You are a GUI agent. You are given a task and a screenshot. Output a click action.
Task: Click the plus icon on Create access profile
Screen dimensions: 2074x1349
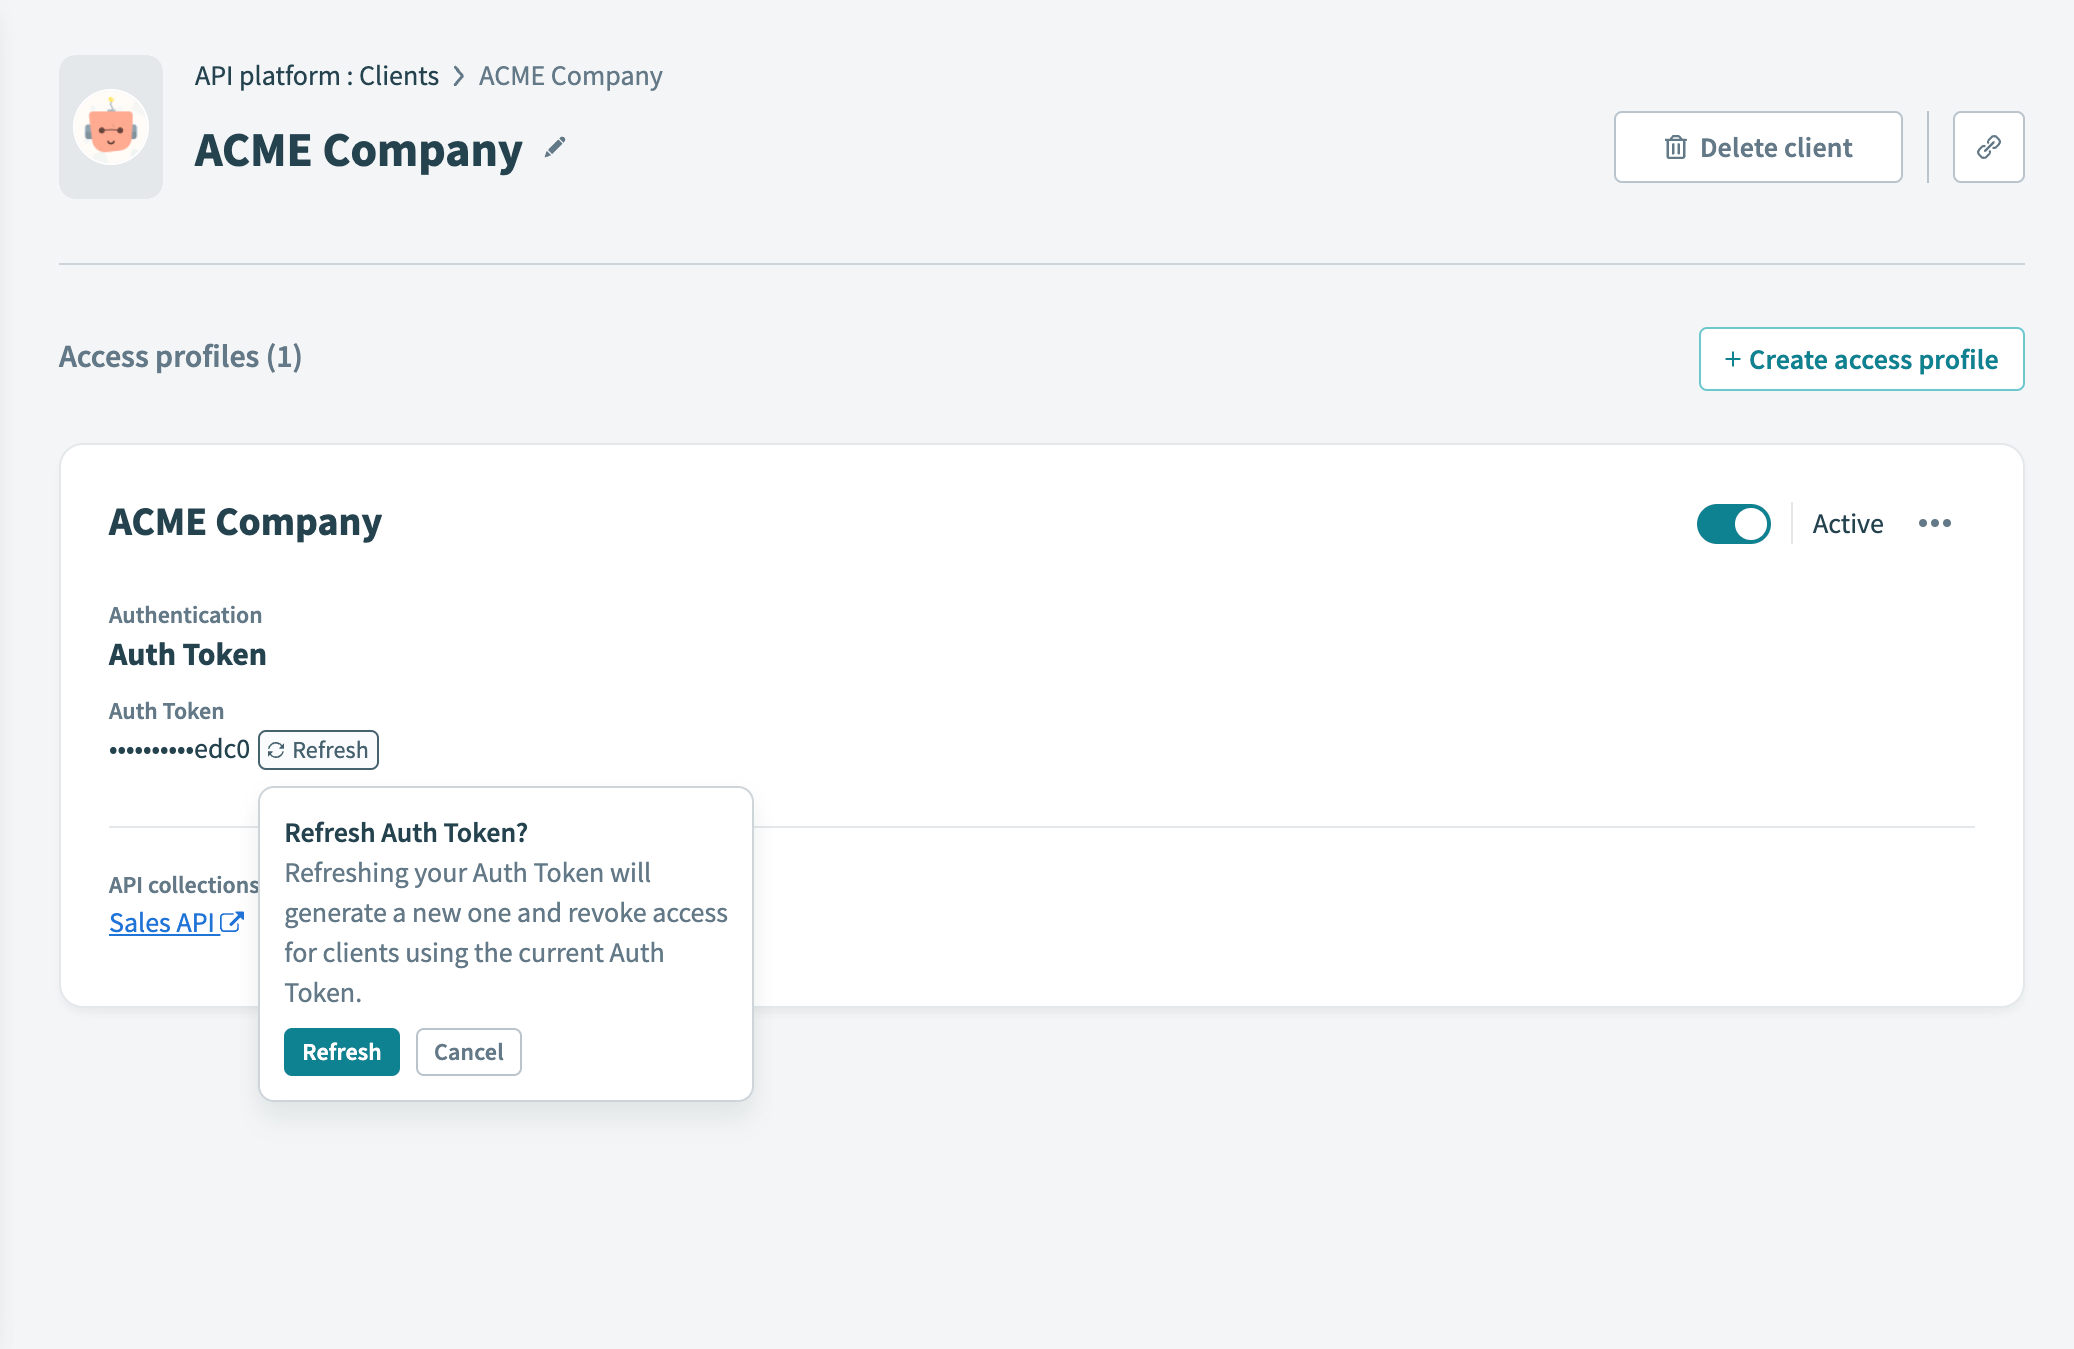click(1732, 359)
